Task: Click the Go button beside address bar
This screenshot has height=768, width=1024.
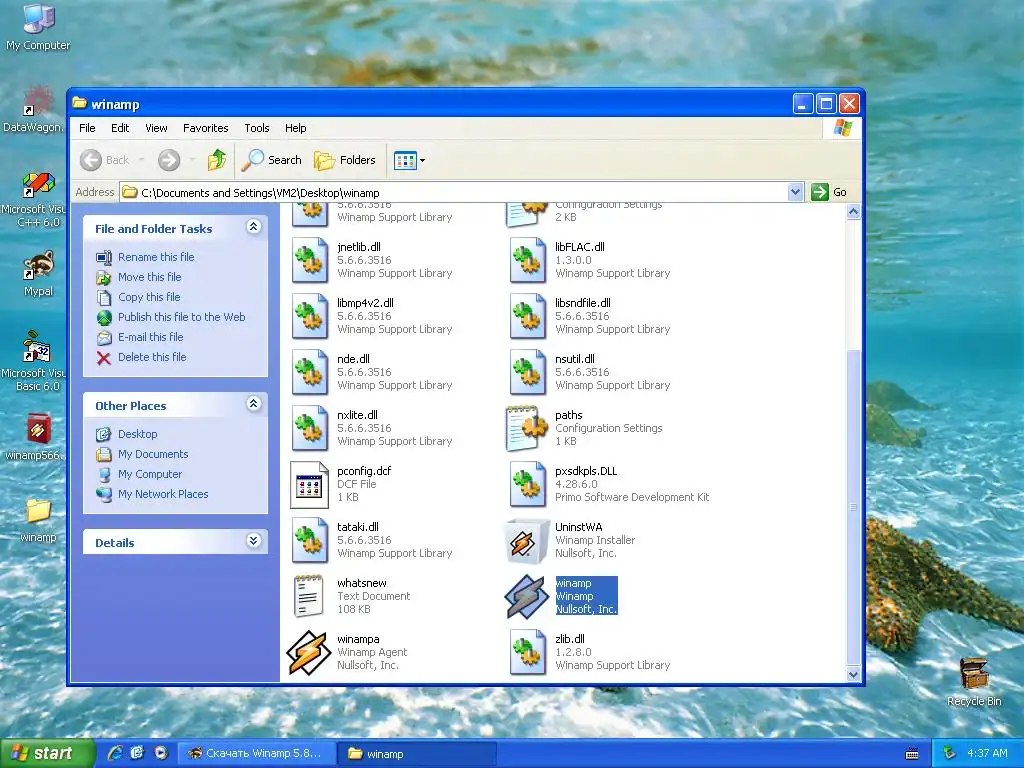Action: point(829,193)
